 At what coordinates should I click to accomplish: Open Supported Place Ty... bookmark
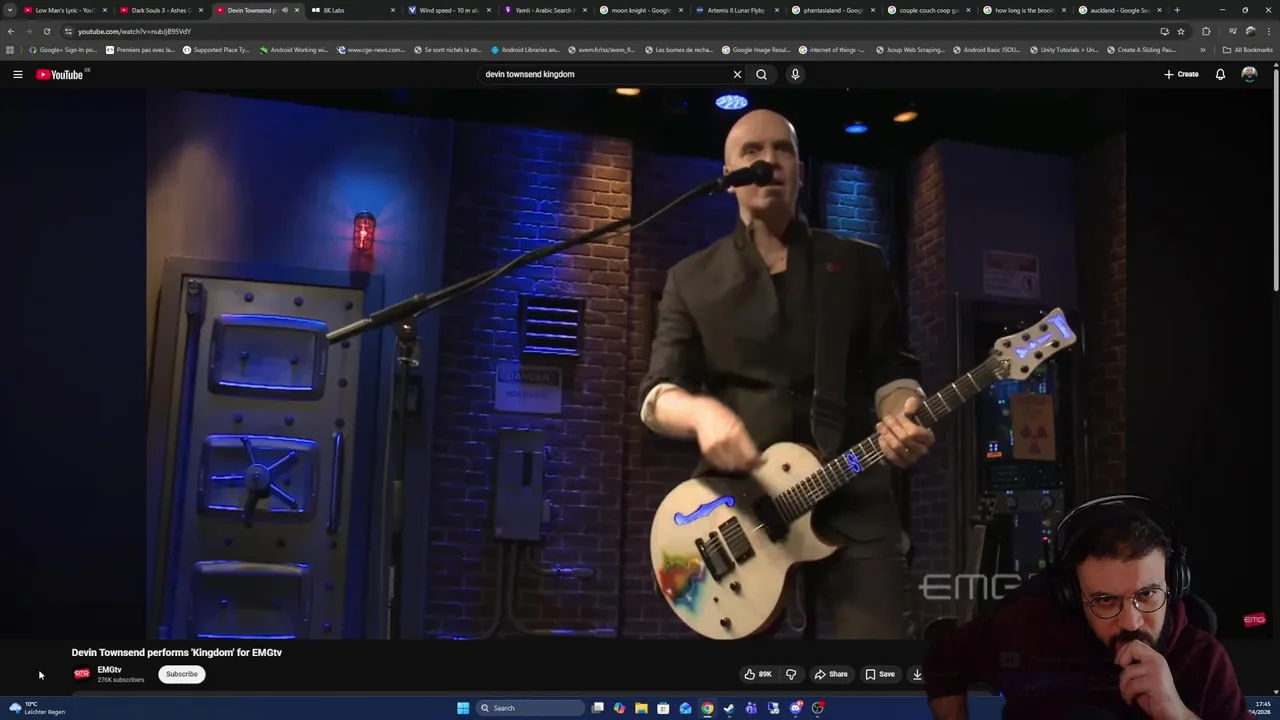click(216, 49)
